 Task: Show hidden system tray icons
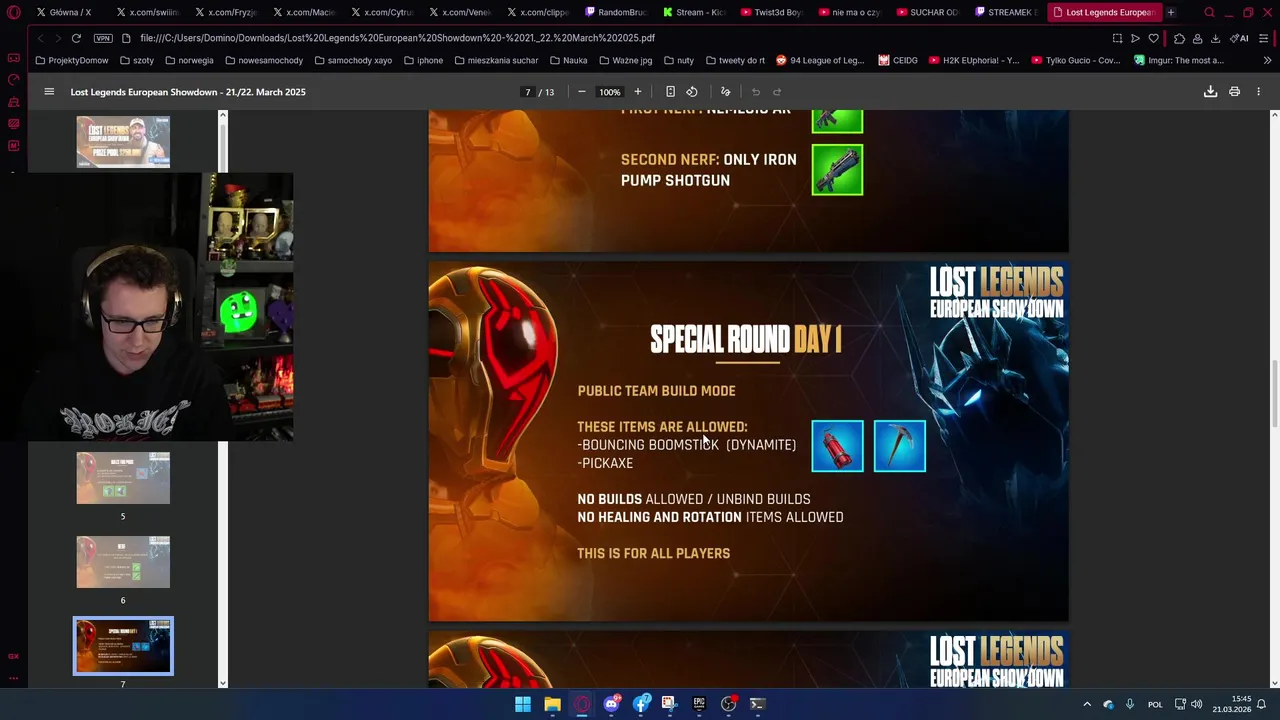[x=1087, y=704]
